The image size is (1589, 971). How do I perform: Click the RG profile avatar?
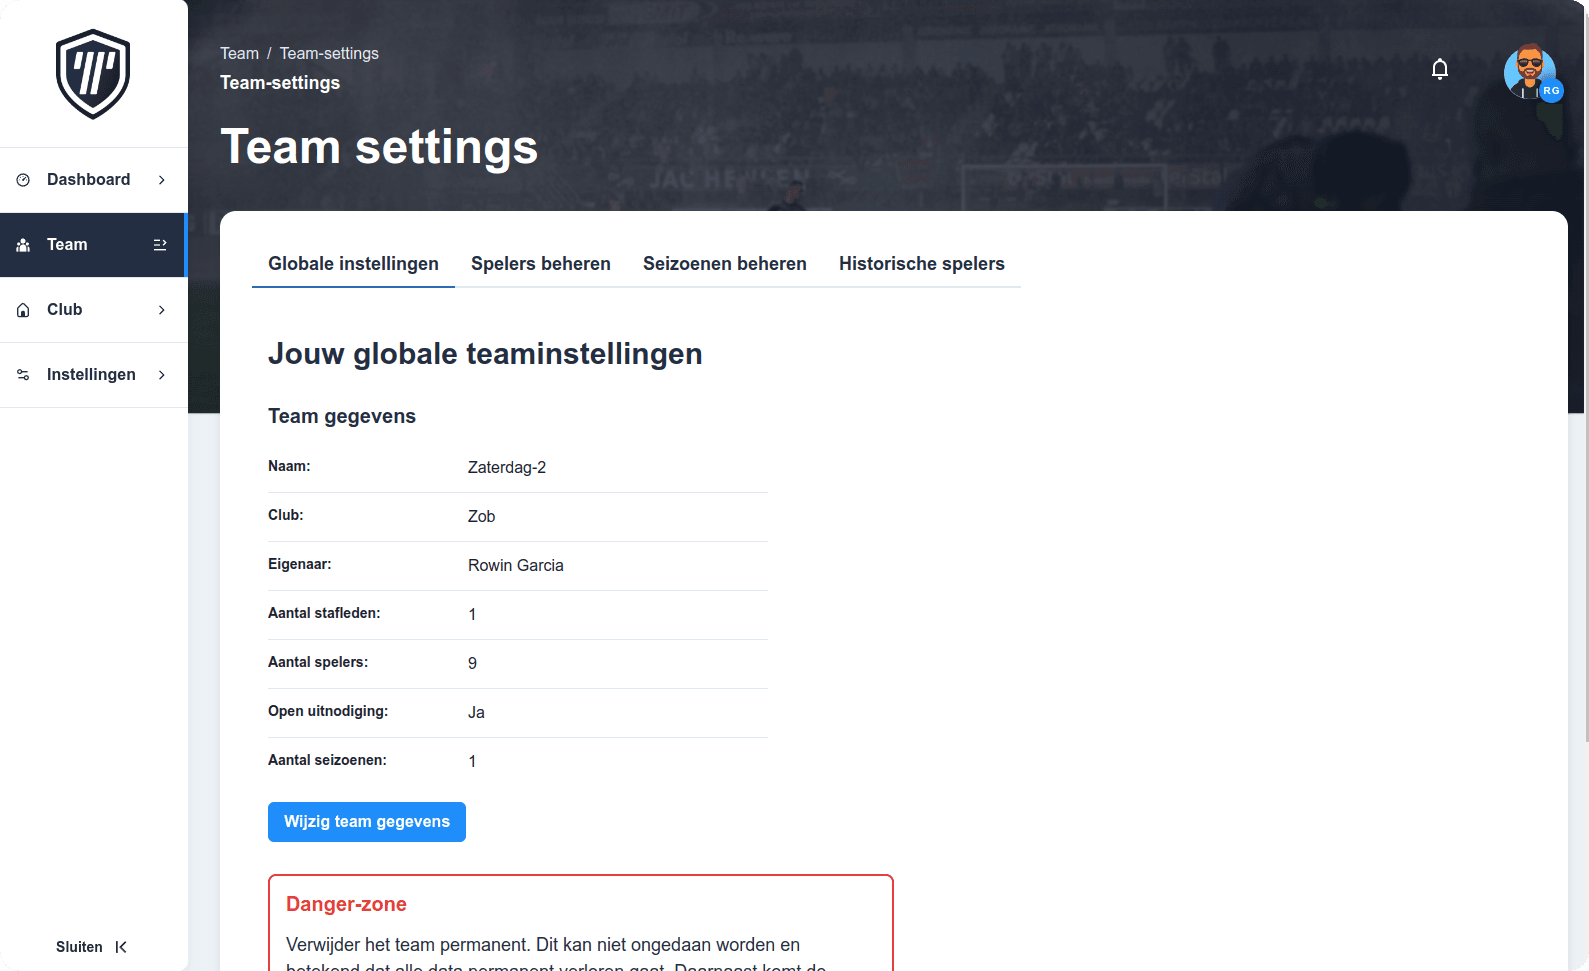click(x=1531, y=72)
